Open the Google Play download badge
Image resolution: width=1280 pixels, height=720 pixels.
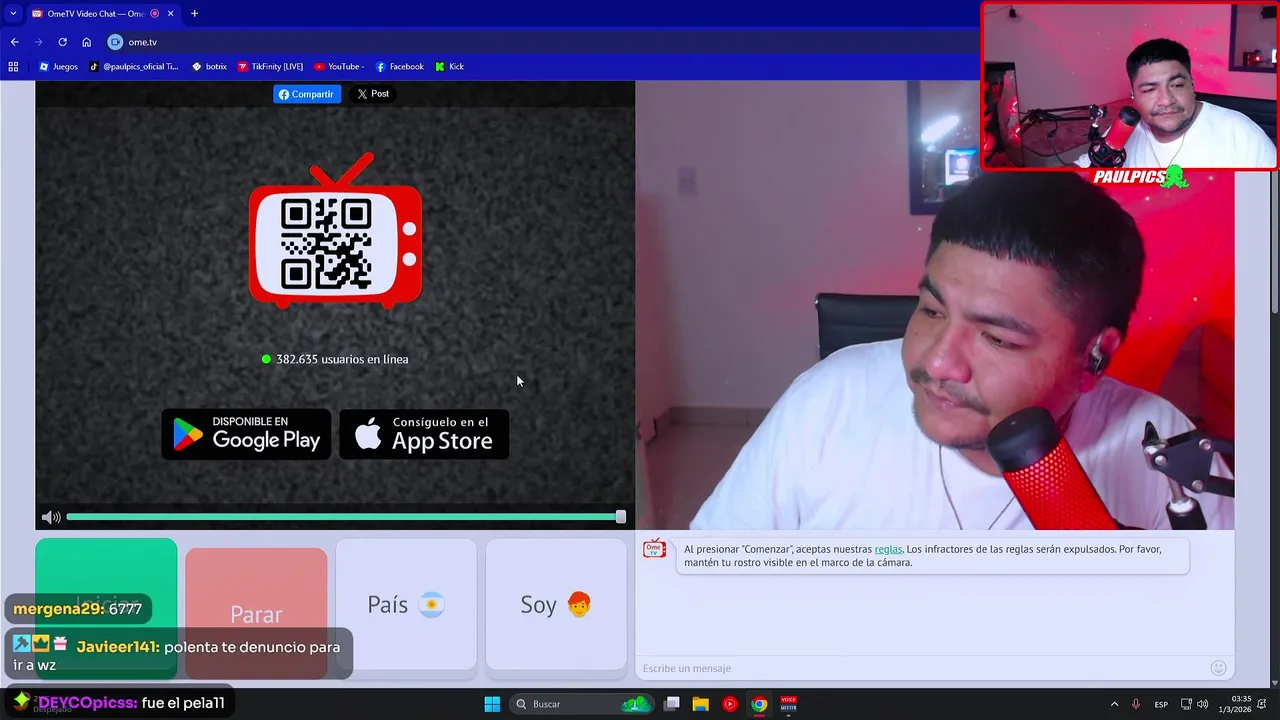[x=246, y=434]
